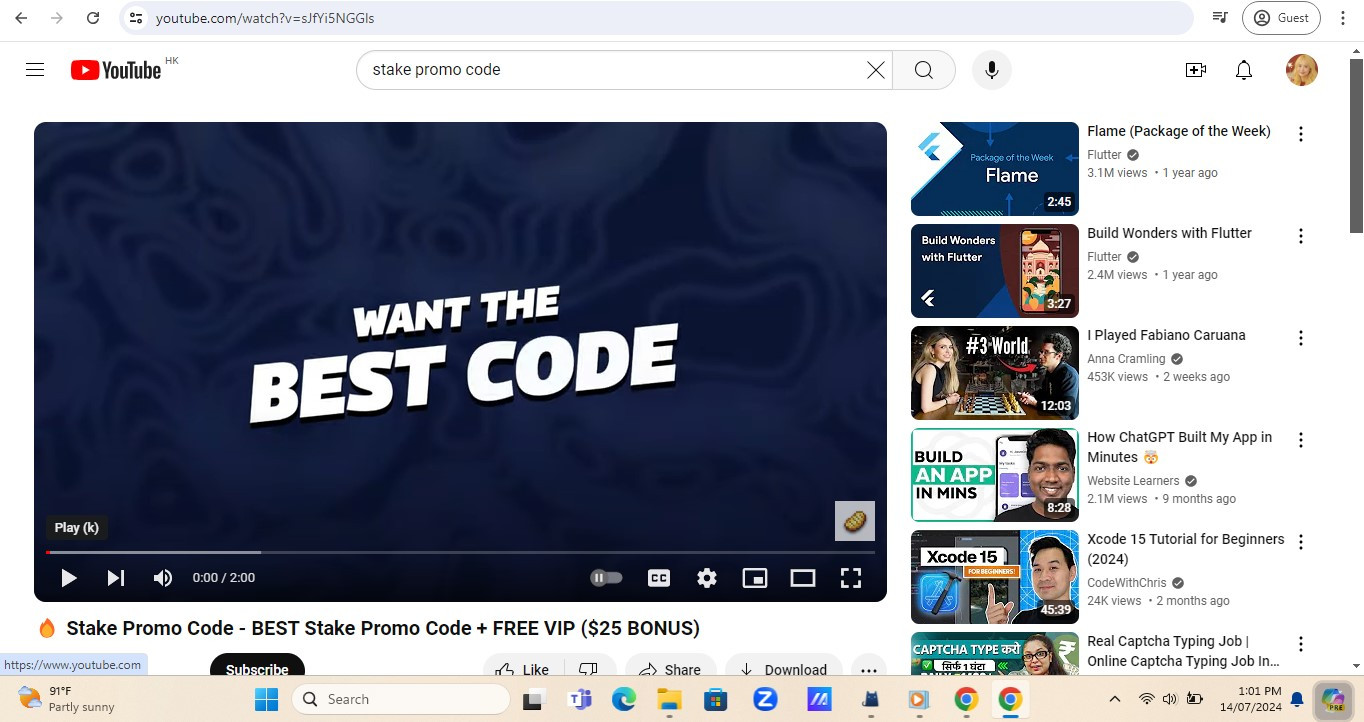The image size is (1364, 722).
Task: Enter full screen mode
Action: (851, 578)
